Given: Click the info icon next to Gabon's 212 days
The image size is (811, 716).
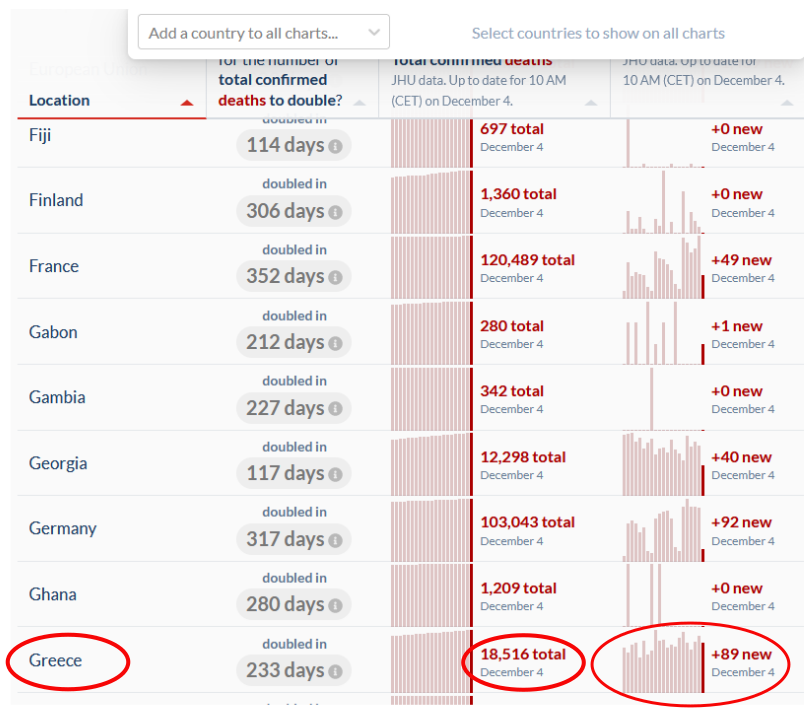Looking at the screenshot, I should pos(336,344).
